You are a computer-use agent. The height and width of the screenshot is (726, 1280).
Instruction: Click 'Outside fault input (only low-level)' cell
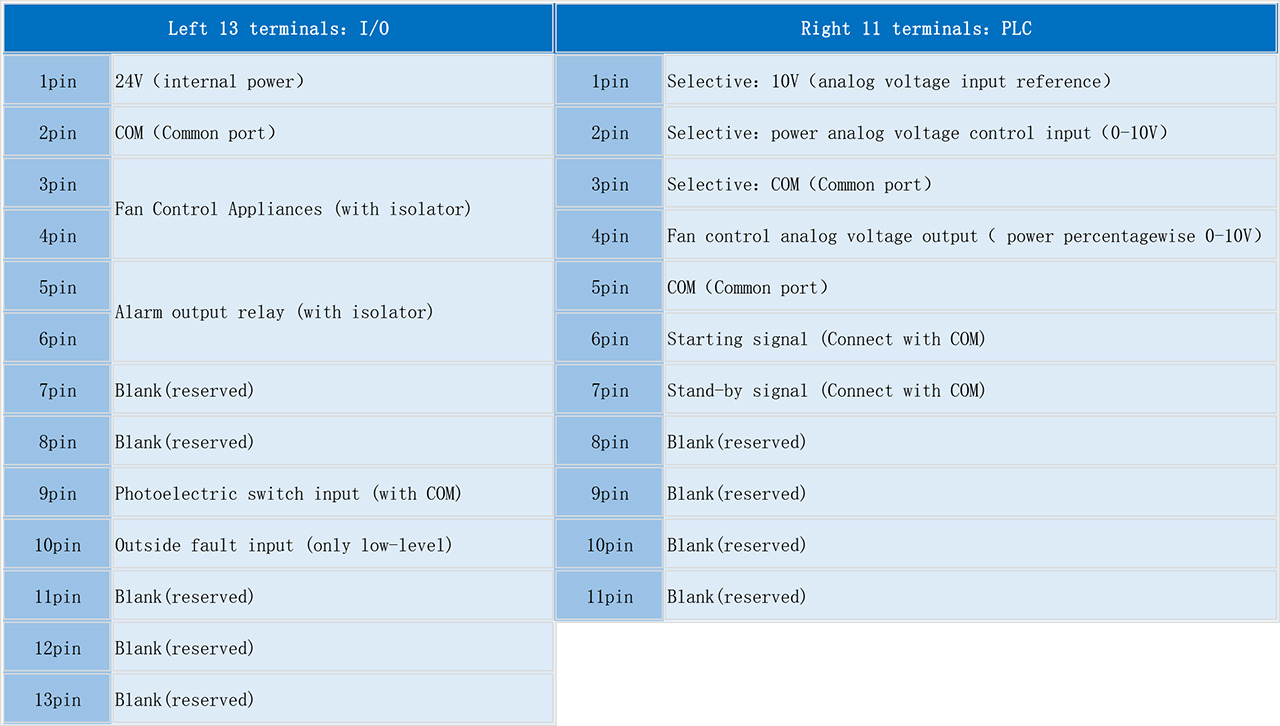(332, 545)
